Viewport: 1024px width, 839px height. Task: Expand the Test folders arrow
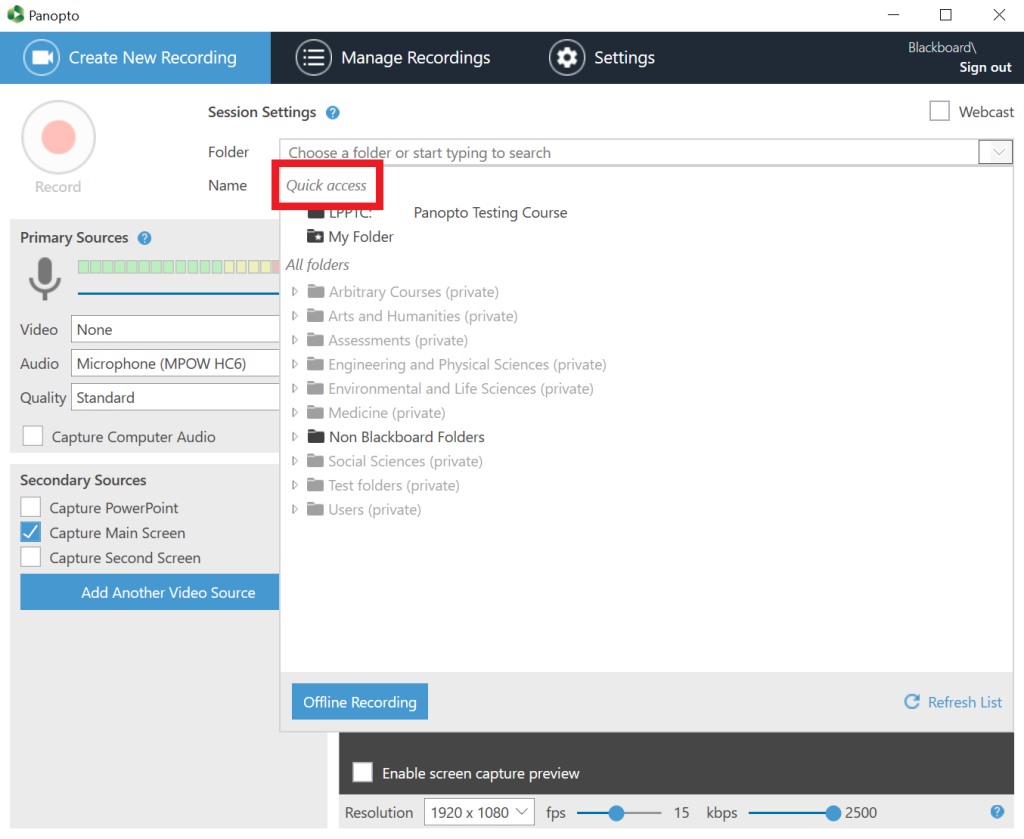click(295, 484)
